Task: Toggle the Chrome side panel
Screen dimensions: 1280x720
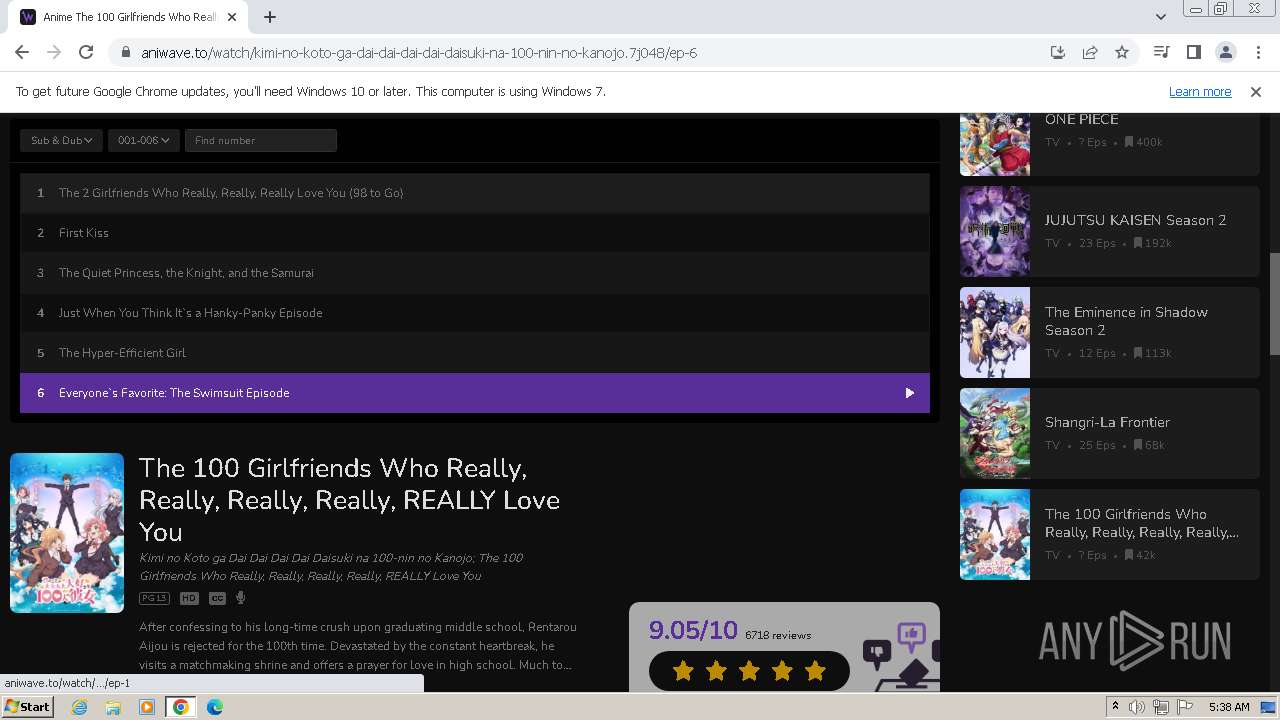Action: tap(1193, 52)
